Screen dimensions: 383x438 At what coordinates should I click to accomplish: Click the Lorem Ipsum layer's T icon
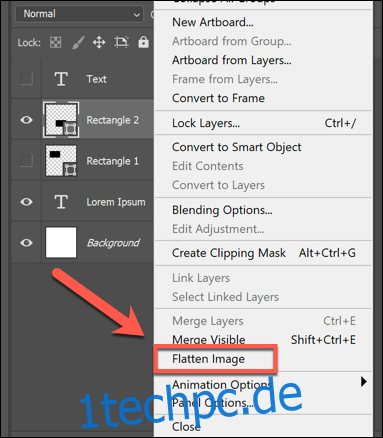61,202
